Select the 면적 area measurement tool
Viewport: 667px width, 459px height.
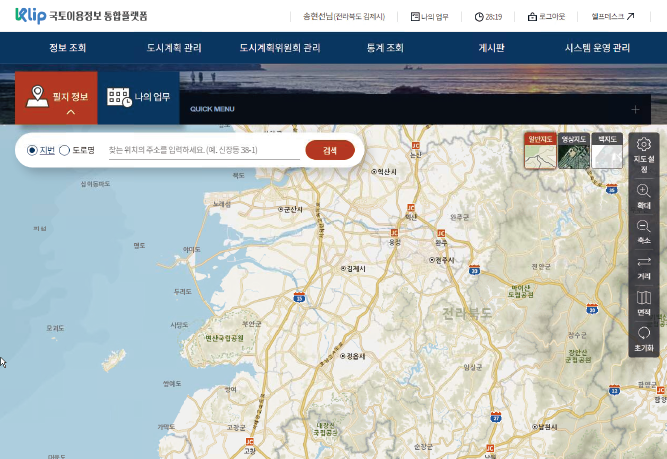click(x=643, y=303)
